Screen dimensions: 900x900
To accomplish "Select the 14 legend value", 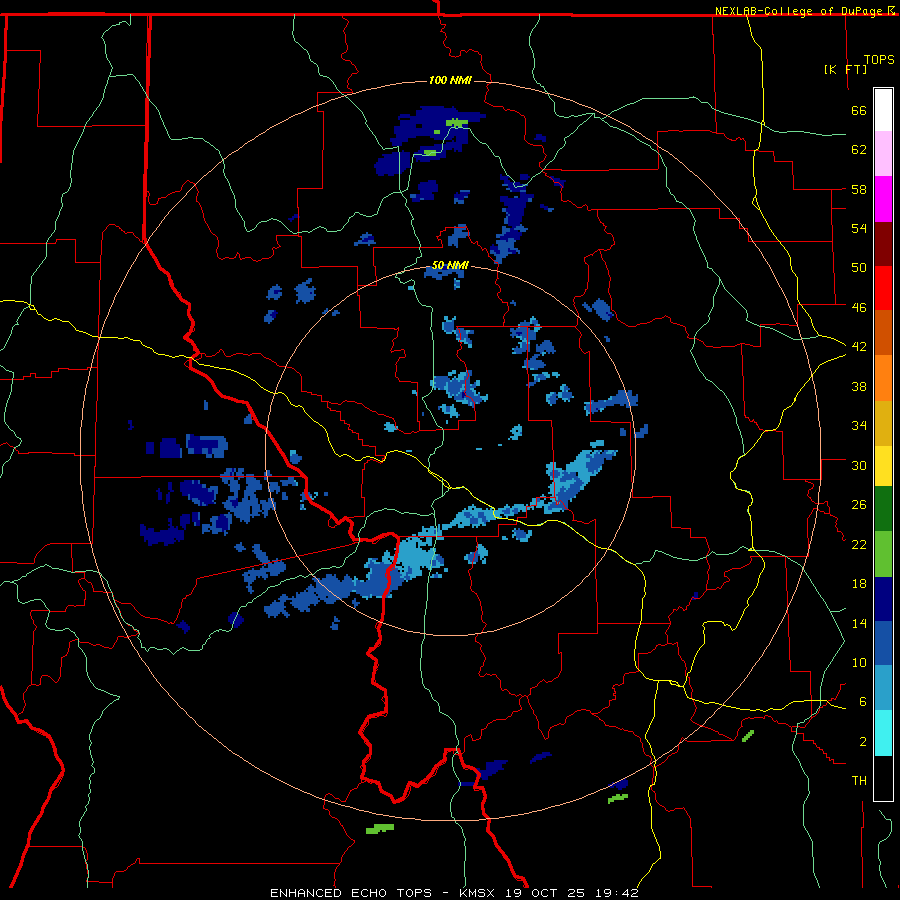I will pos(859,623).
